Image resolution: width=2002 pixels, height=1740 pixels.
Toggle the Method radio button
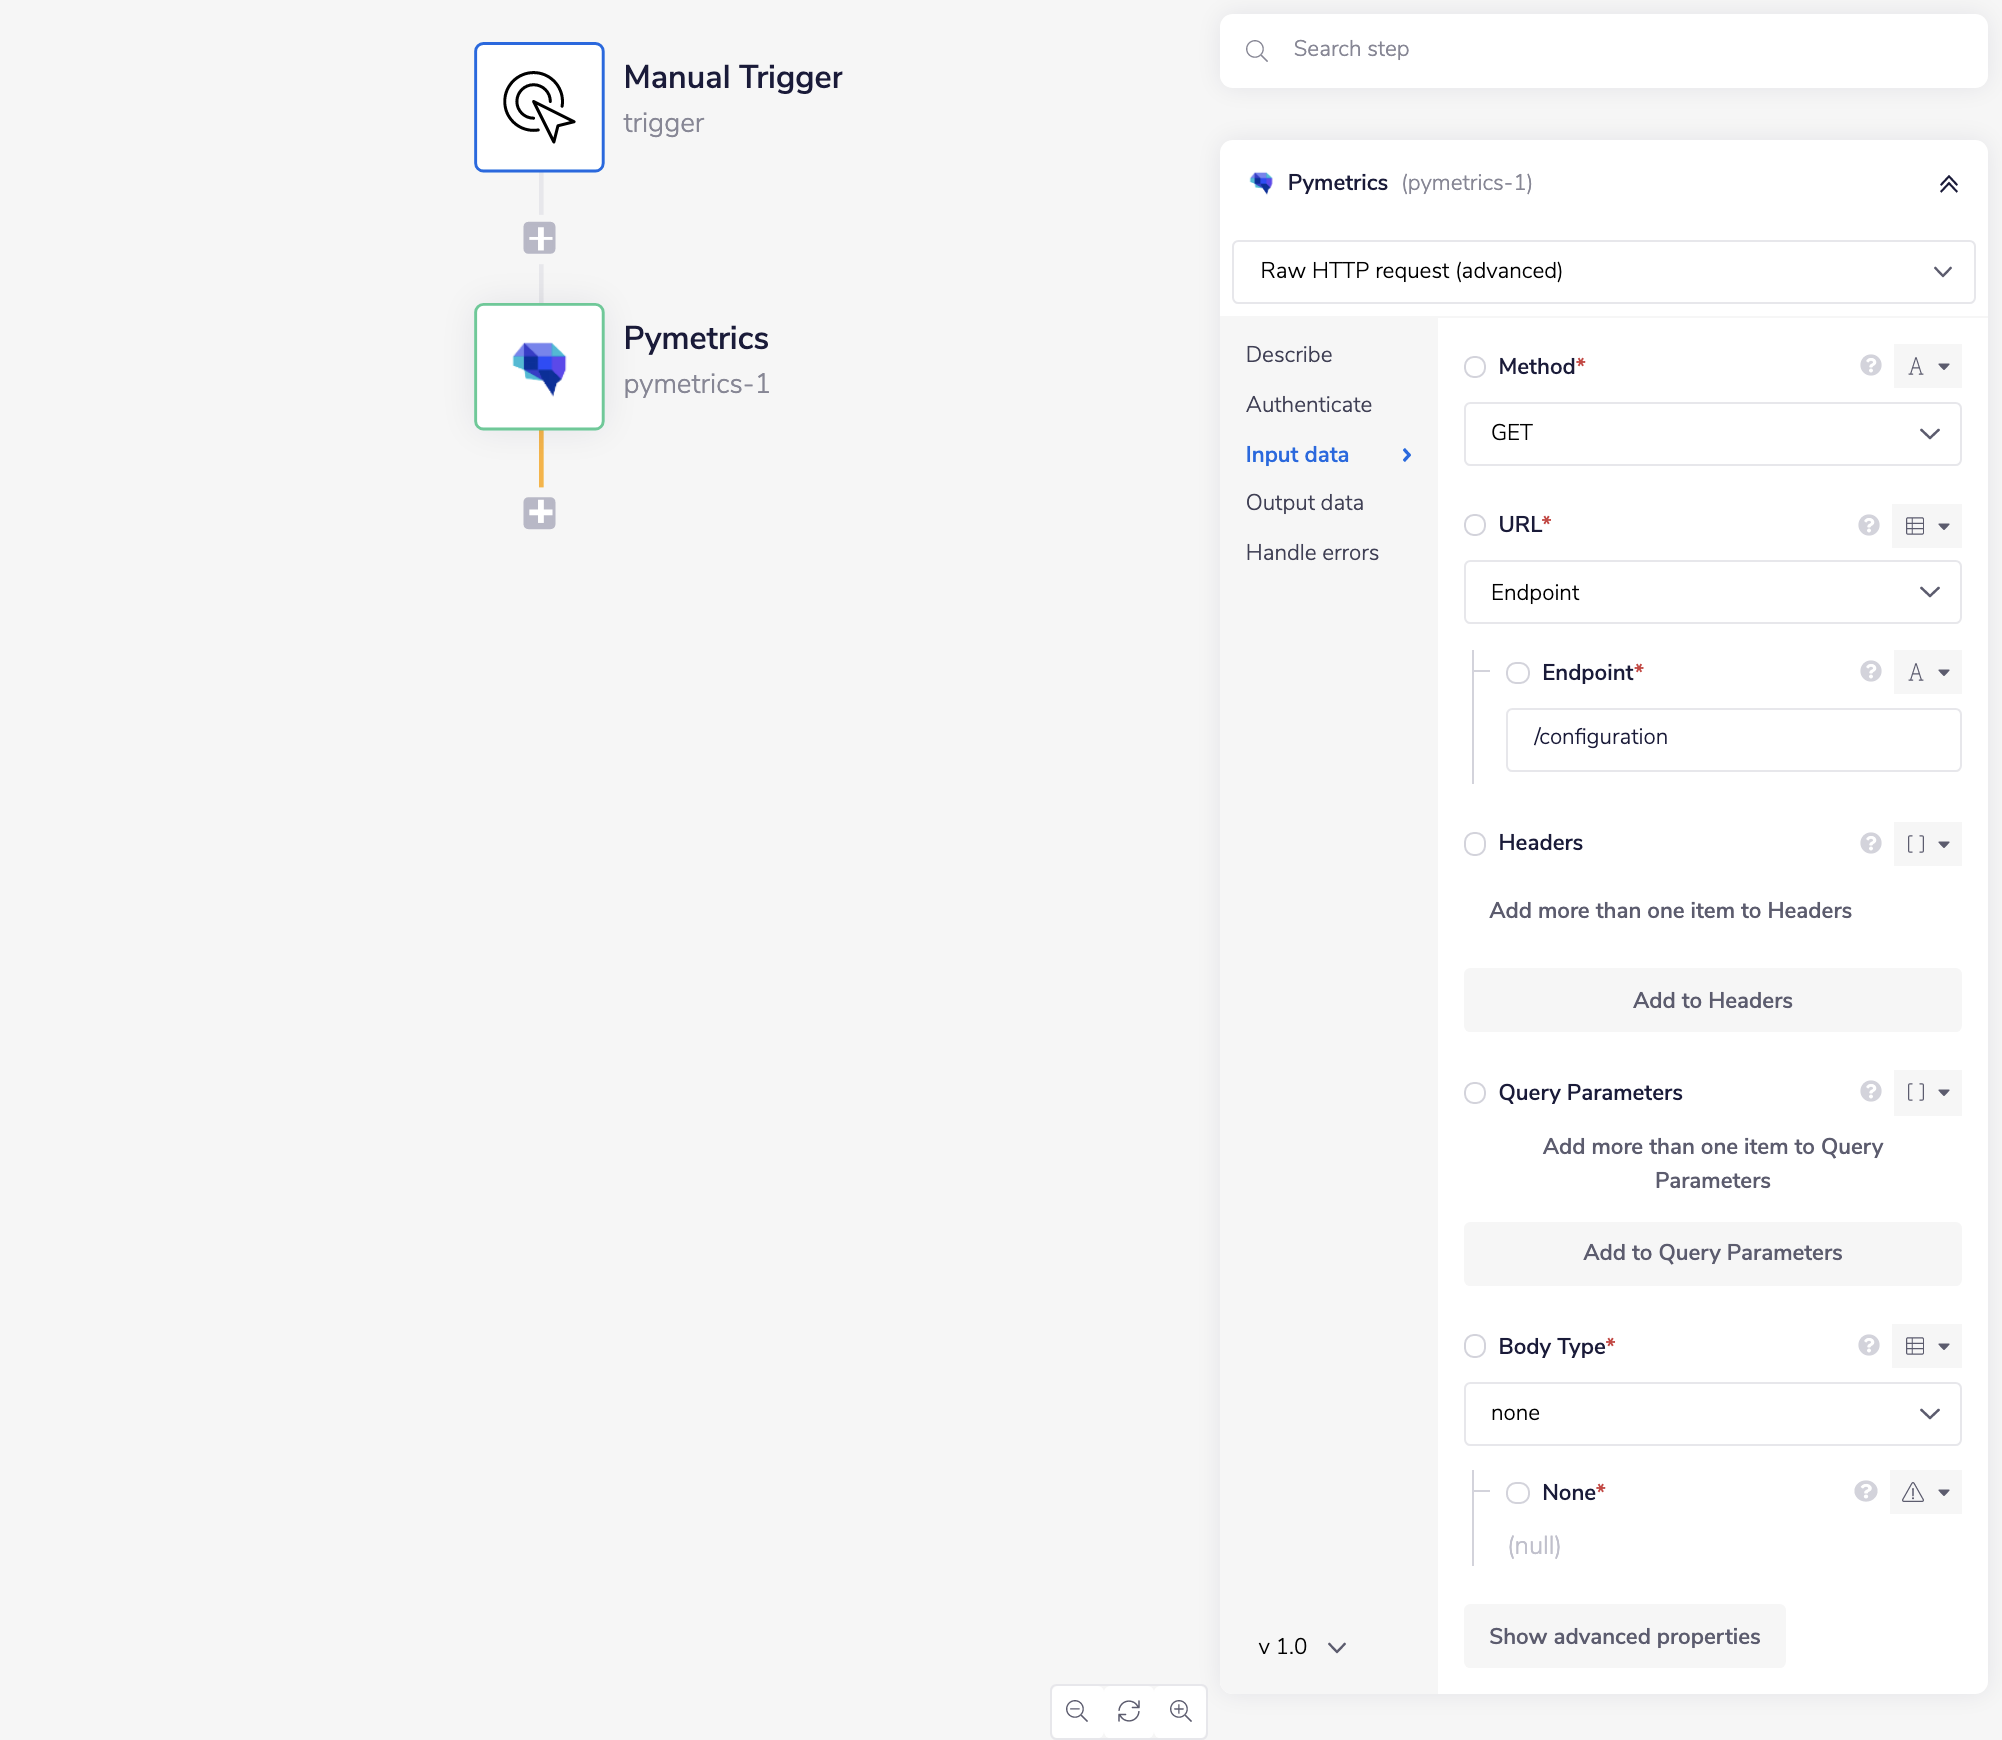coord(1475,367)
